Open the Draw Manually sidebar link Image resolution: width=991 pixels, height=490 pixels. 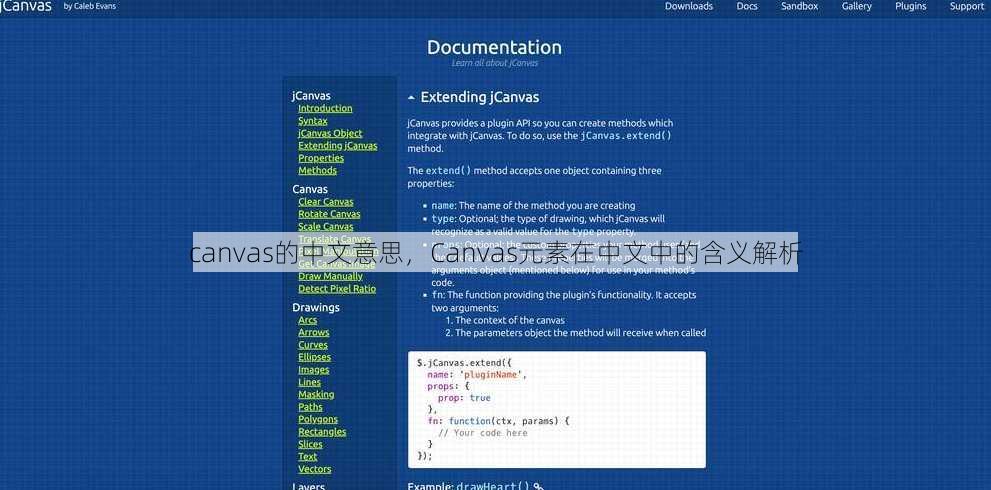click(x=331, y=276)
